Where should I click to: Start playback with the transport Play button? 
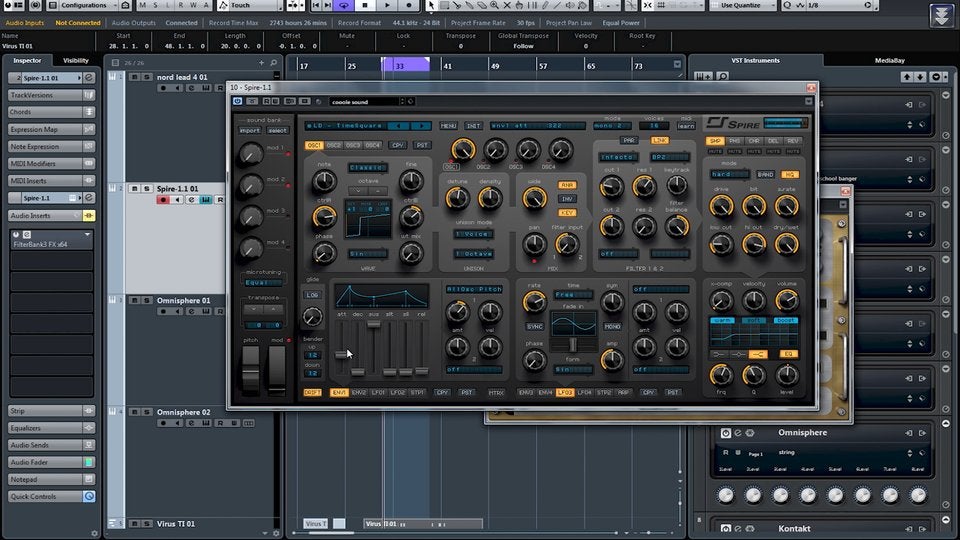[387, 6]
